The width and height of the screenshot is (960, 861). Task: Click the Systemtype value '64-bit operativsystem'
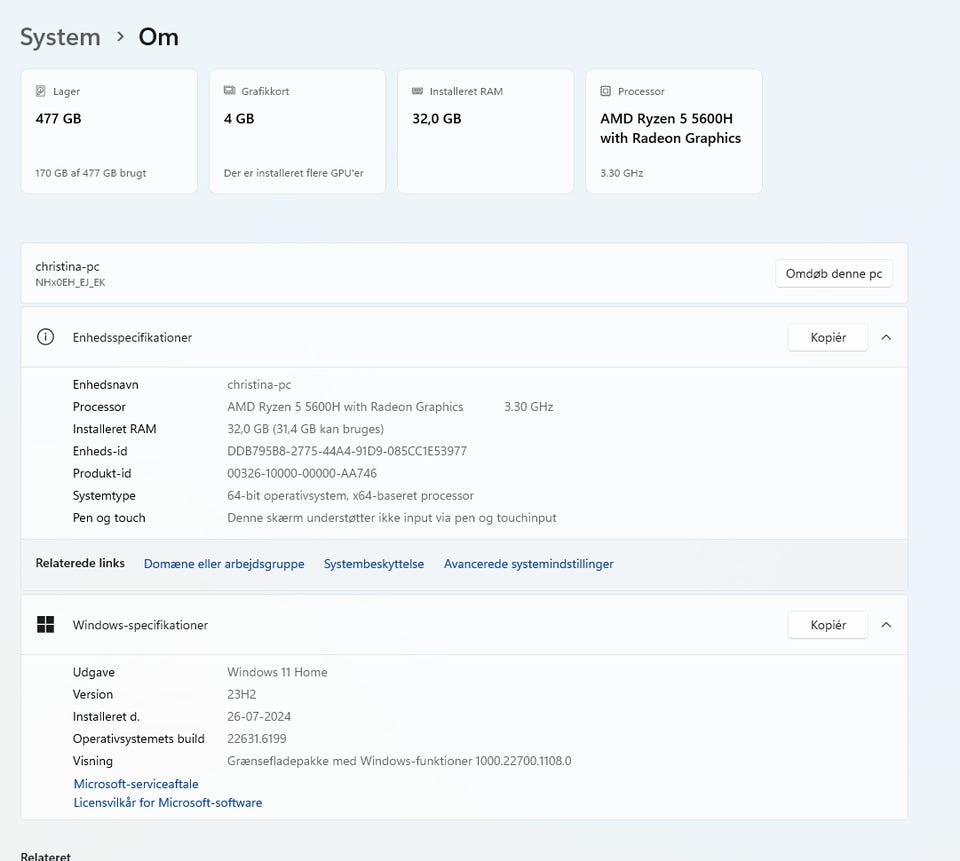tap(350, 495)
